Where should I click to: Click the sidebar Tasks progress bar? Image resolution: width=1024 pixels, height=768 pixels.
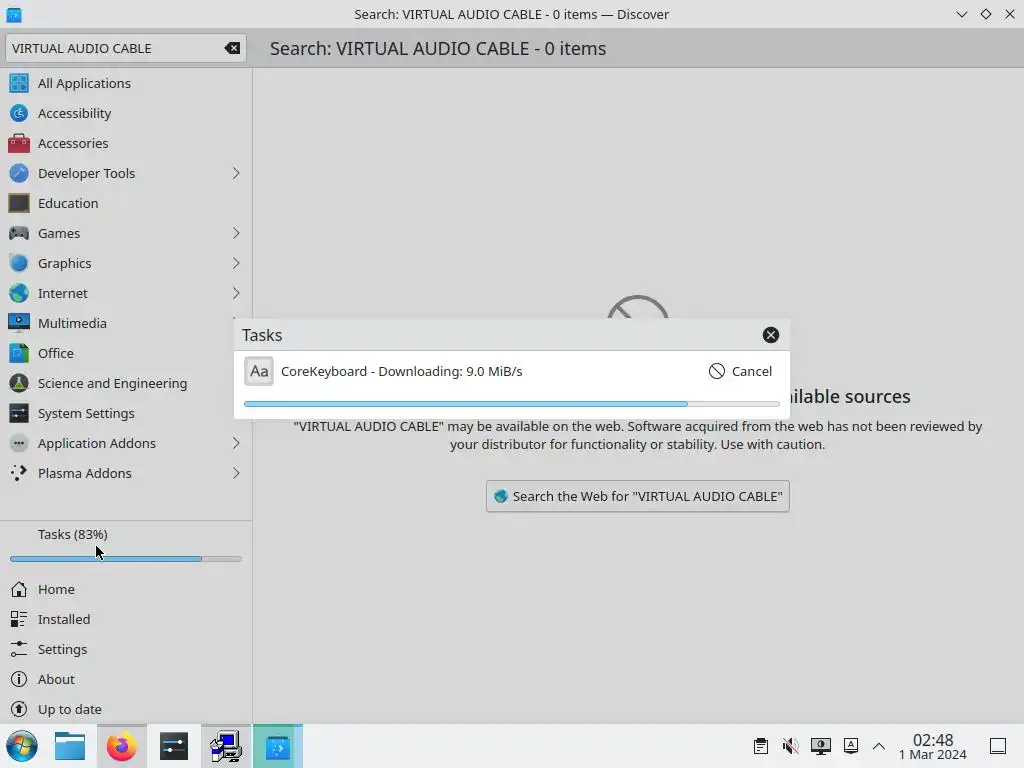[x=126, y=559]
